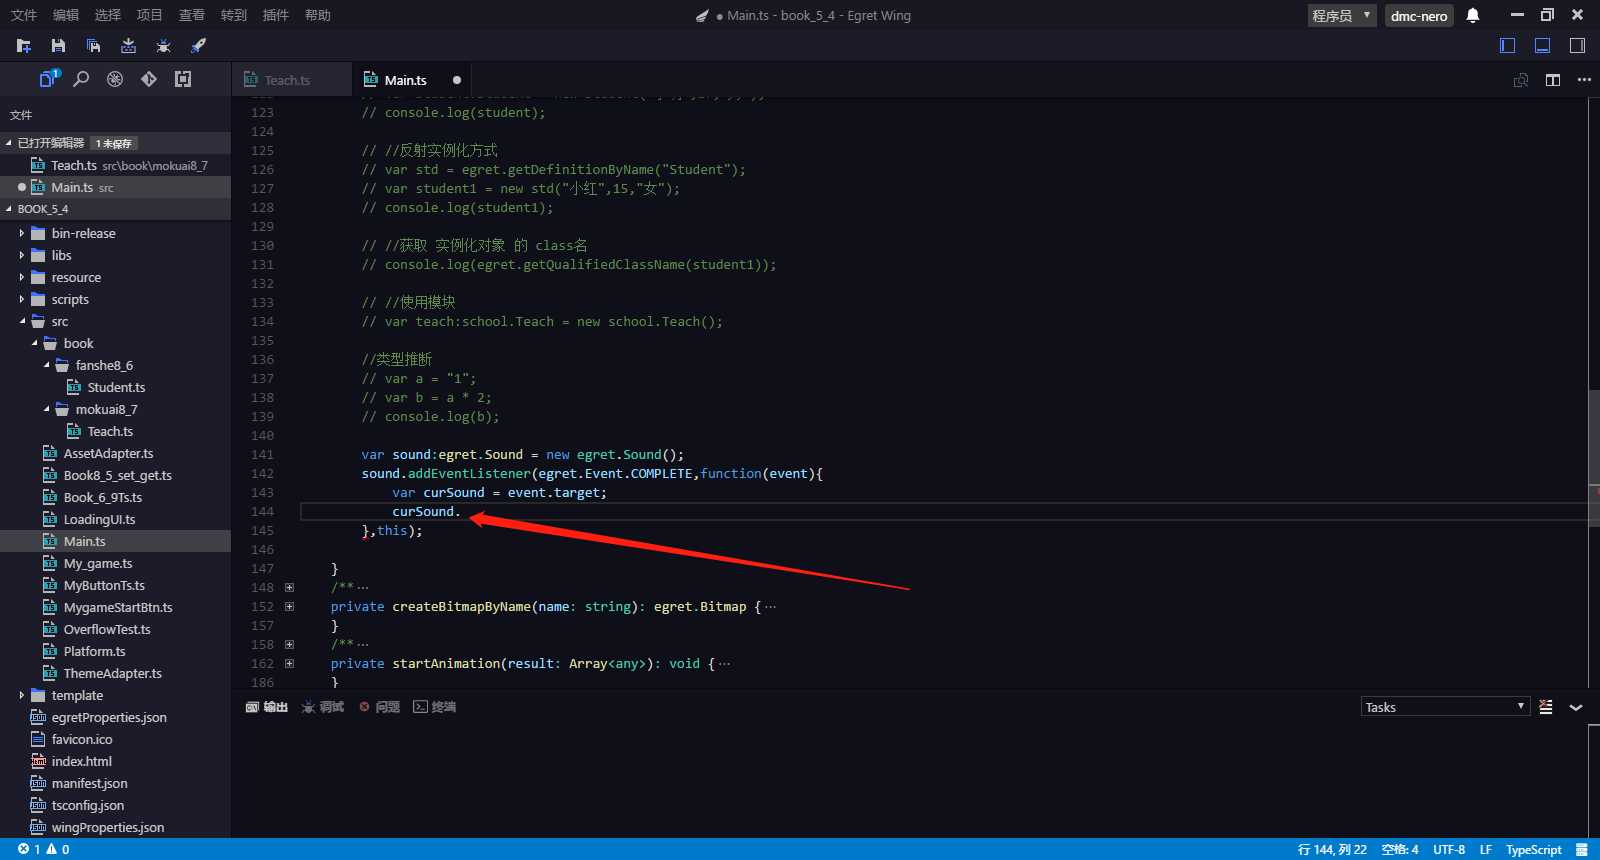Screen dimensions: 1600x860
Task: Change the LF line ending
Action: pos(1486,849)
